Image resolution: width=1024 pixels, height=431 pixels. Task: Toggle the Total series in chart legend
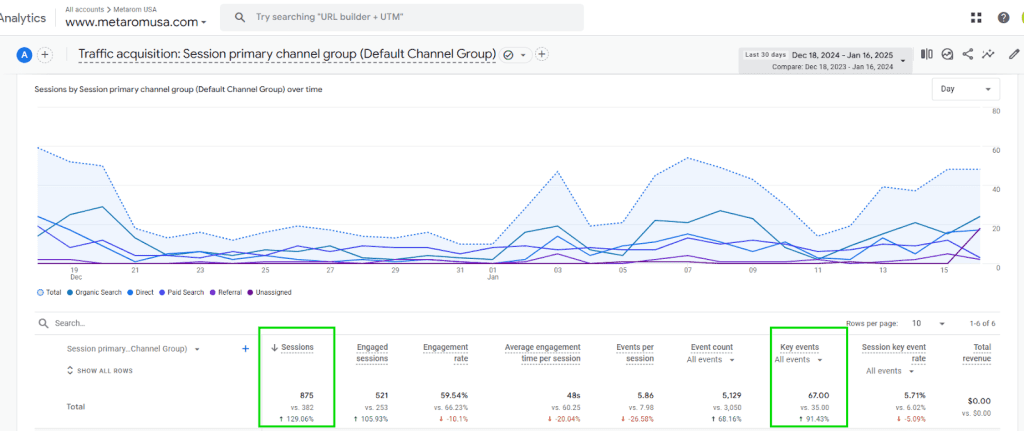49,293
